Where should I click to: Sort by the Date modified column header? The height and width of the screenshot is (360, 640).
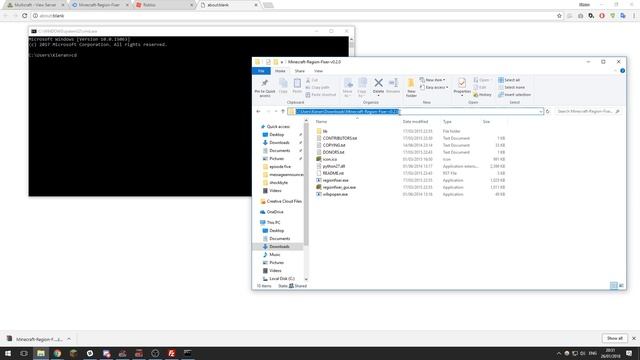coord(415,122)
